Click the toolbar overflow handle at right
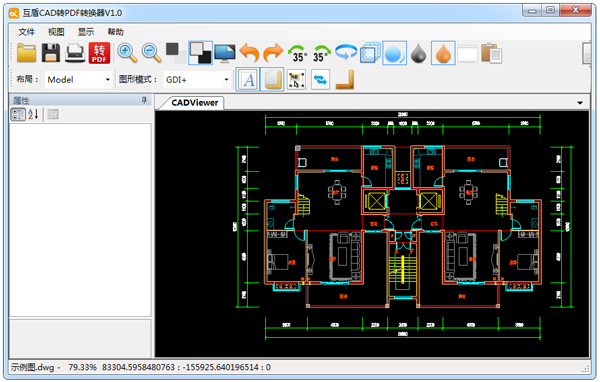 (587, 53)
